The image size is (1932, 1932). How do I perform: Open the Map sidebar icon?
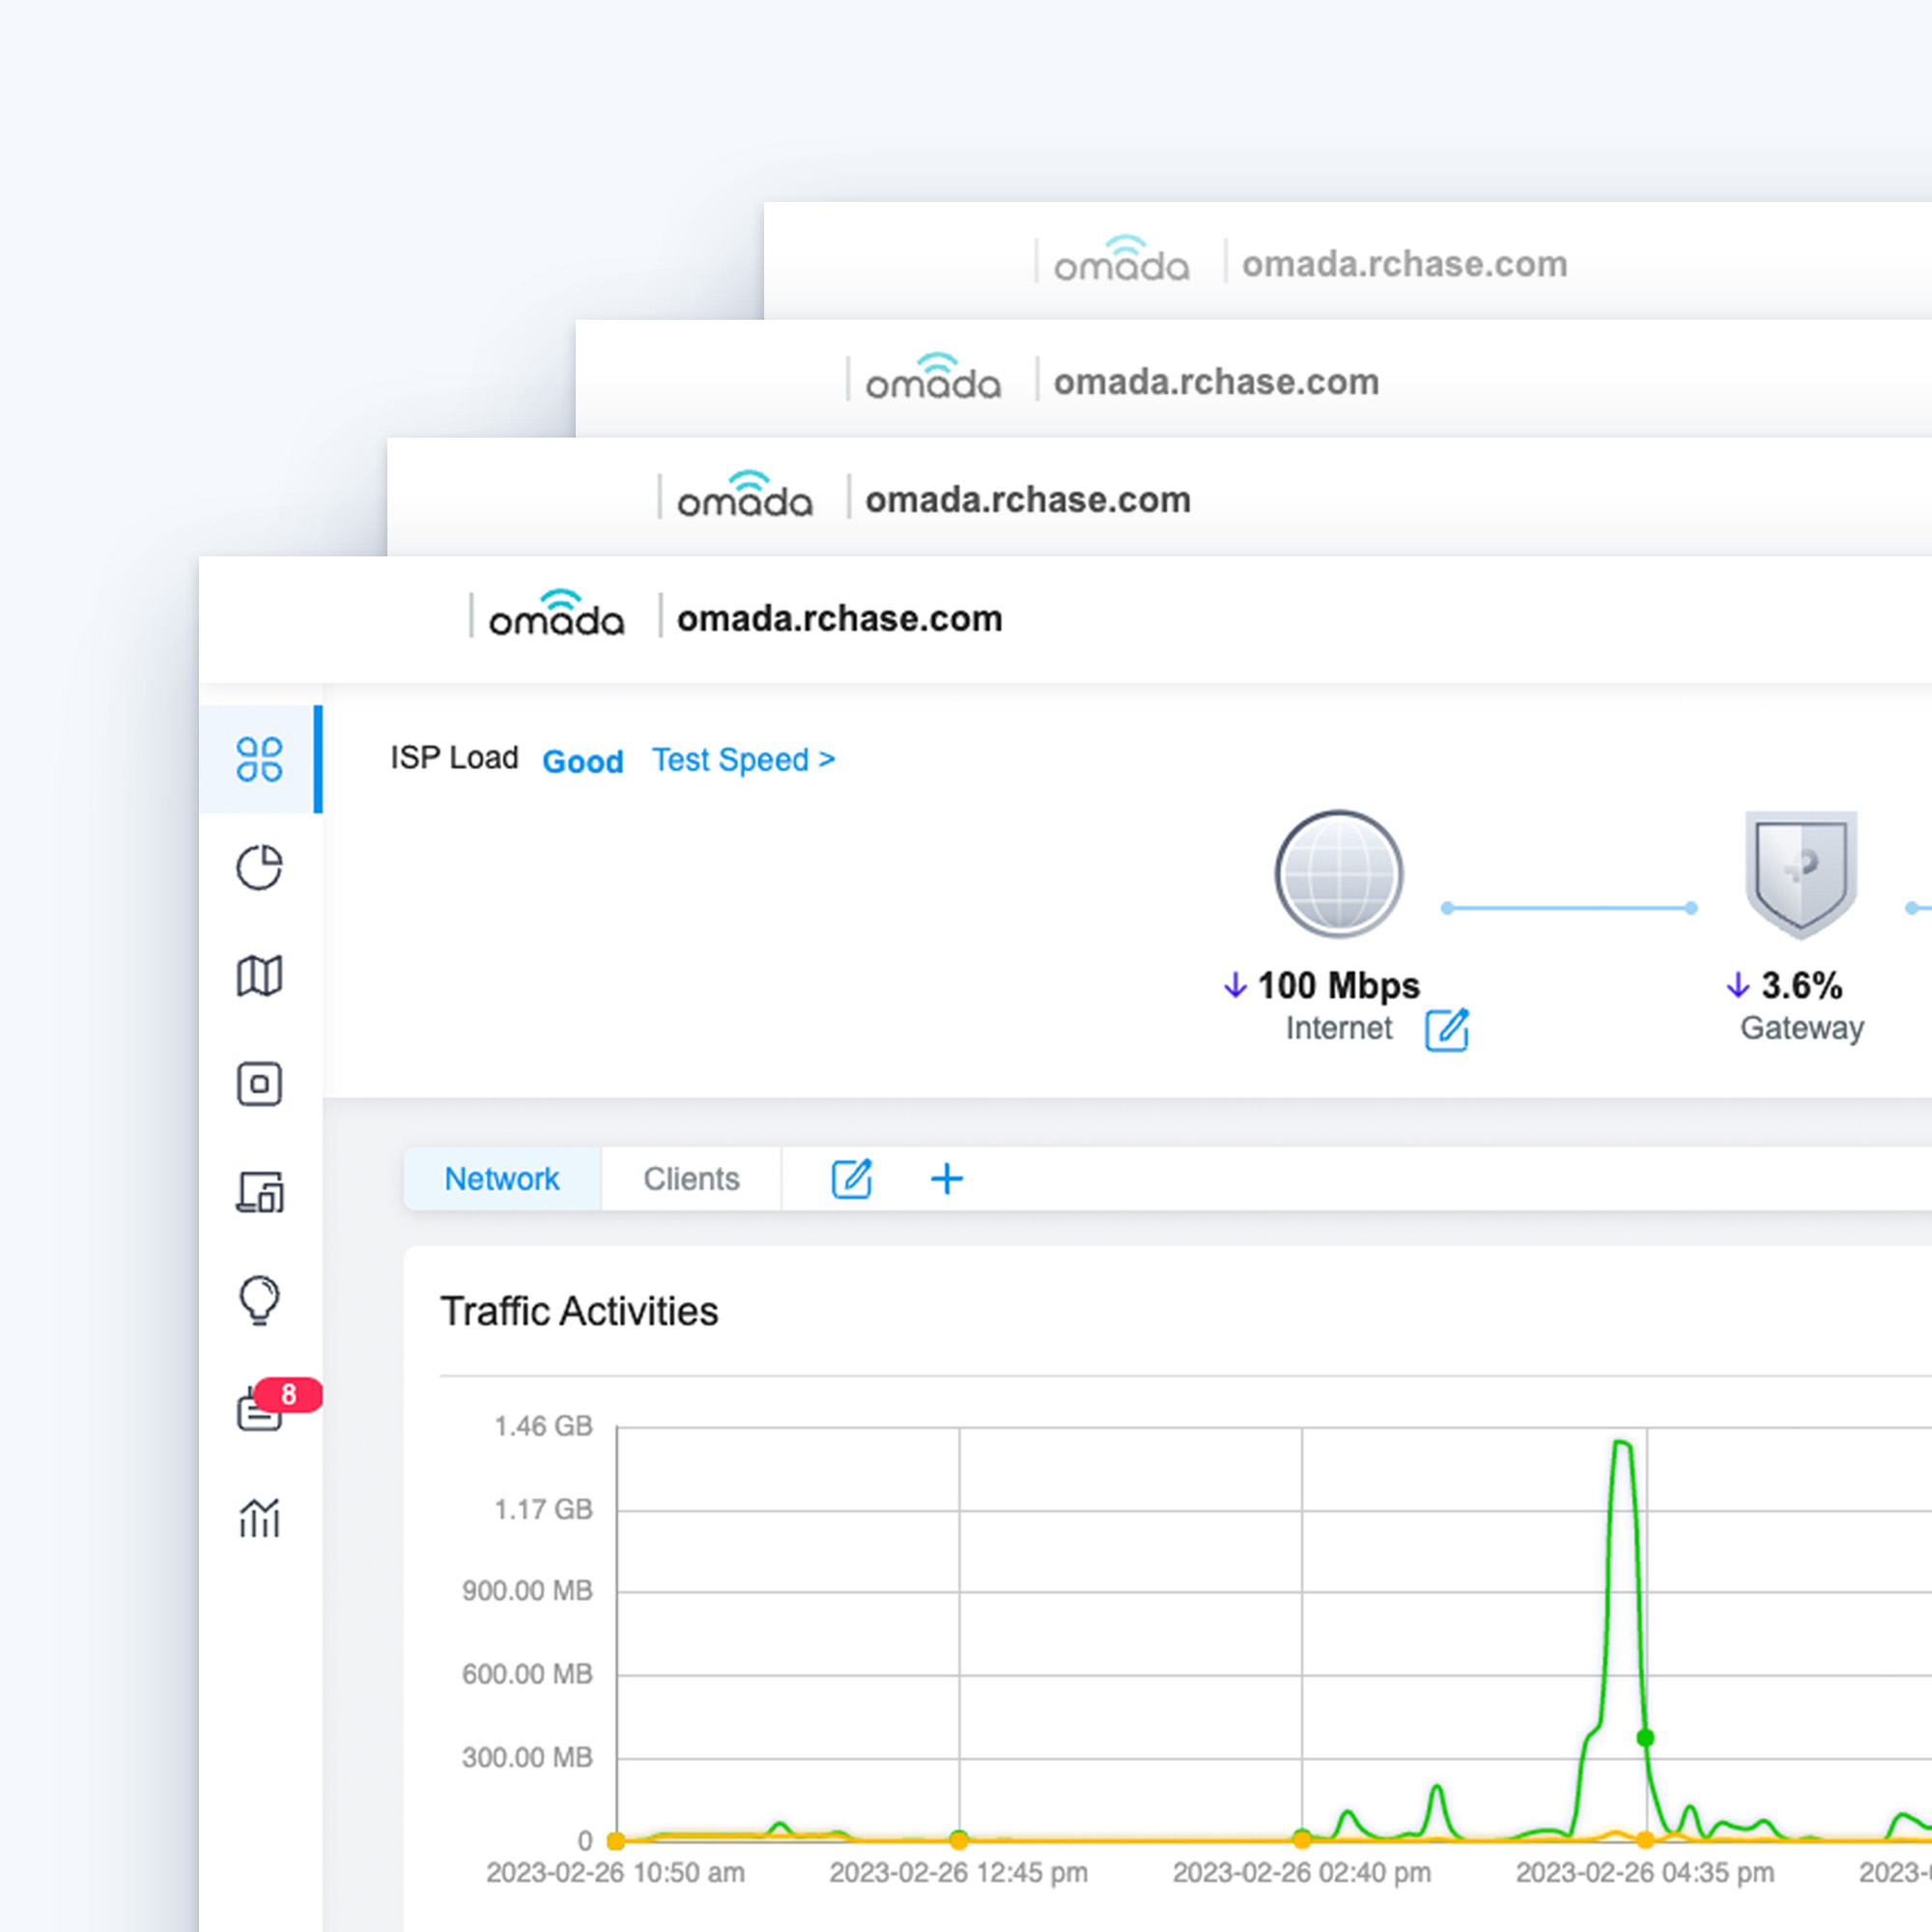point(259,976)
